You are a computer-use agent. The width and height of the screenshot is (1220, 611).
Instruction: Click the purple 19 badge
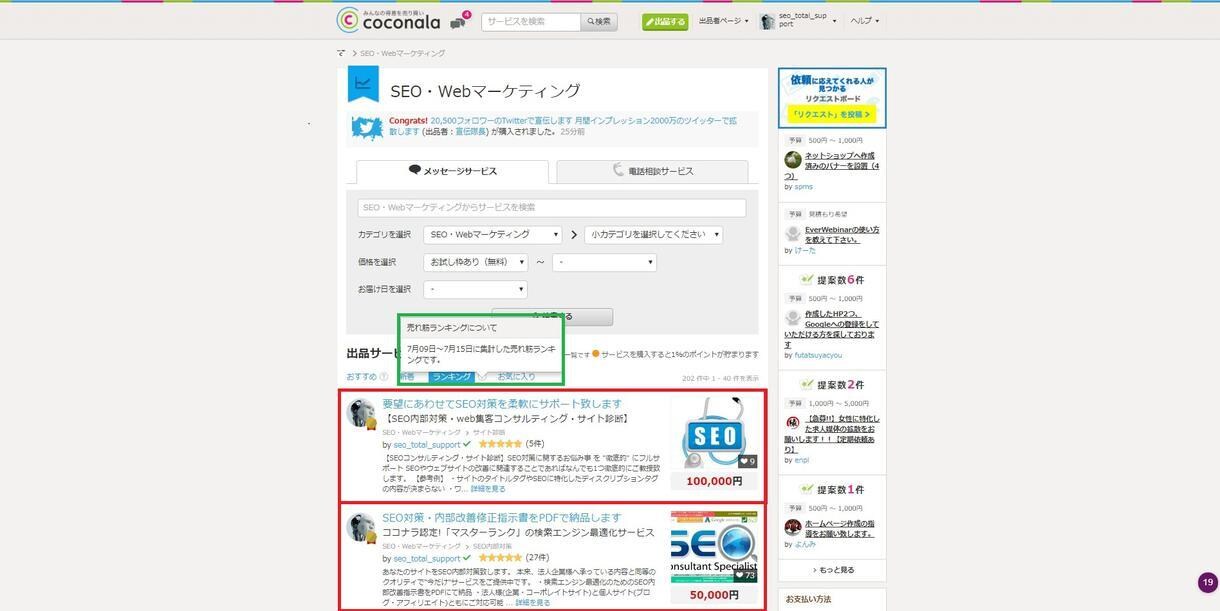pyautogui.click(x=1208, y=582)
